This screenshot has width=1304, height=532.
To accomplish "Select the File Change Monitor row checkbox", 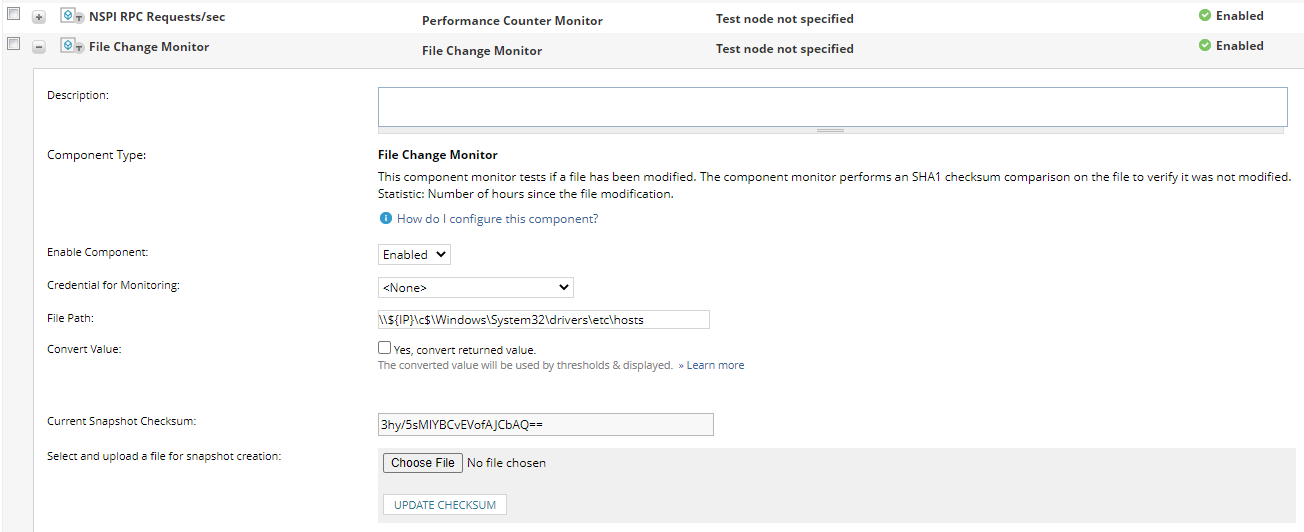I will 13,44.
